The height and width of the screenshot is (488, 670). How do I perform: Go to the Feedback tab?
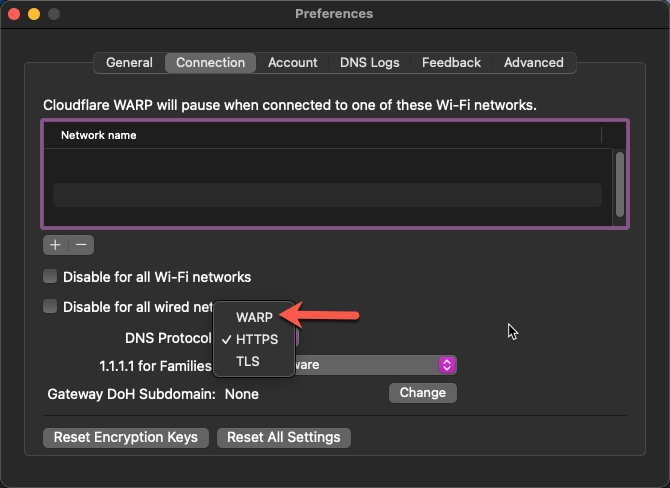[x=451, y=63]
